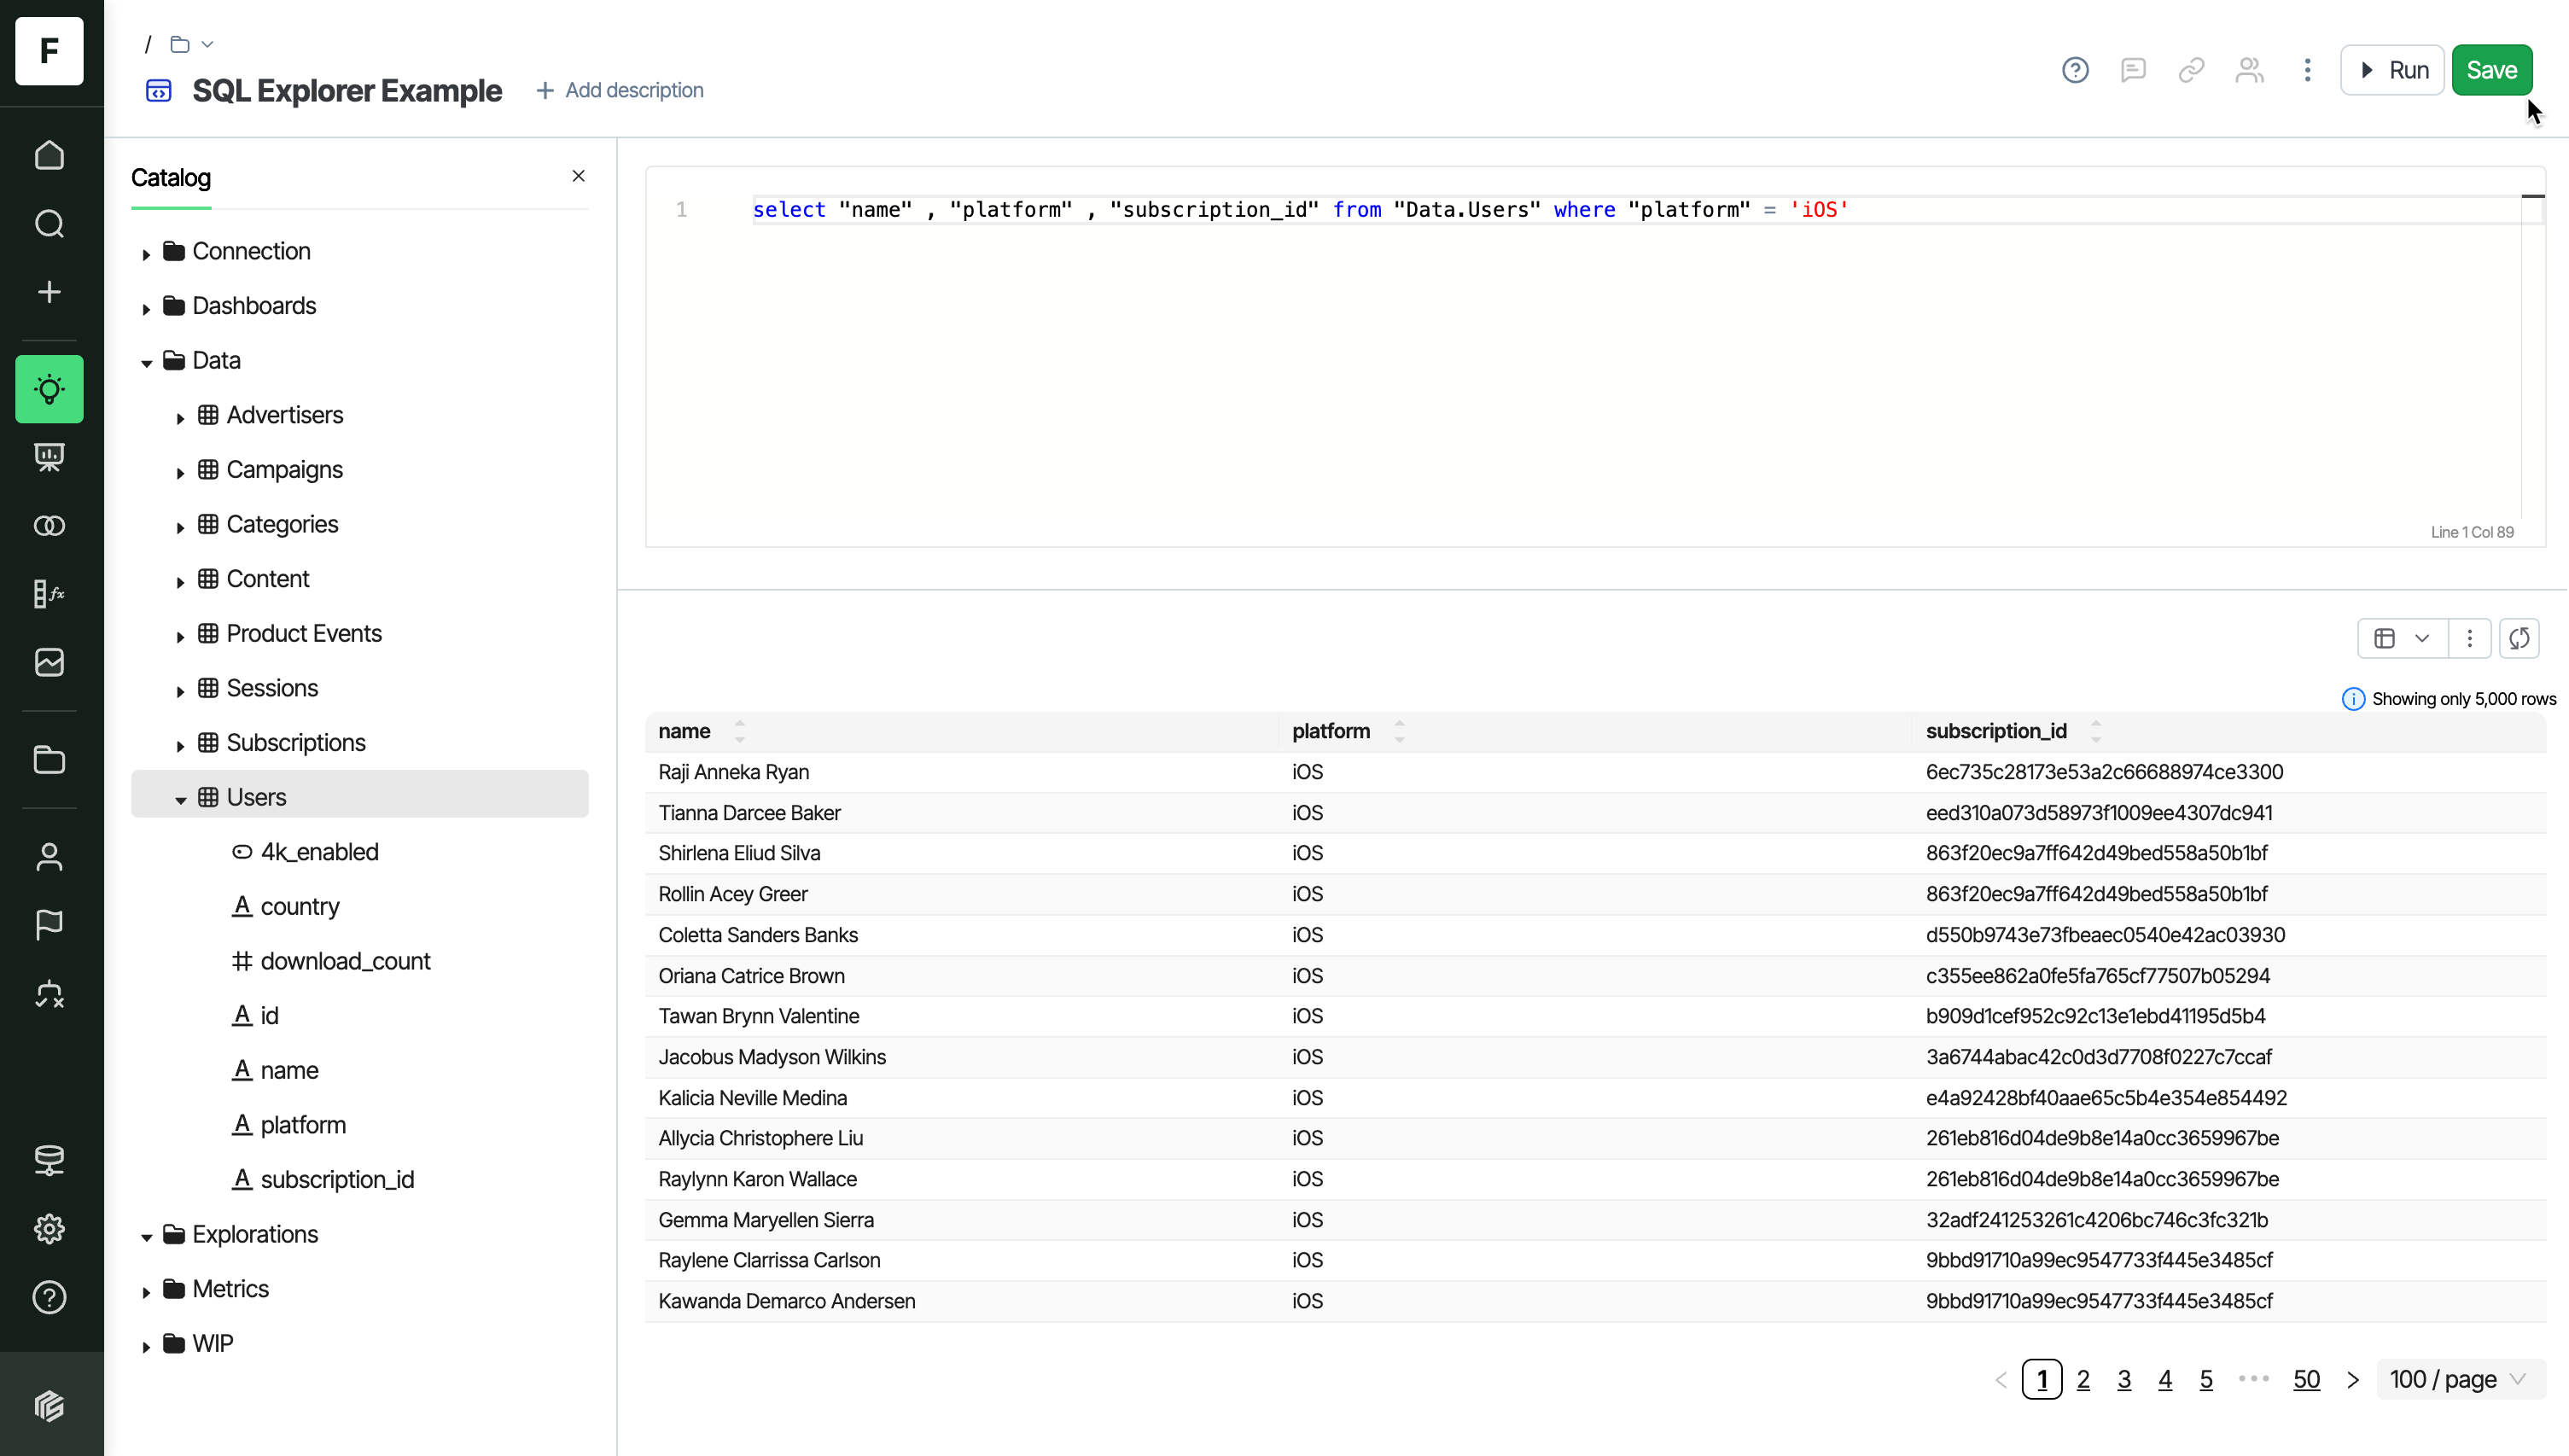Open the Search icon in sidebar
Screen dimensions: 2569x1456
tap(49, 224)
